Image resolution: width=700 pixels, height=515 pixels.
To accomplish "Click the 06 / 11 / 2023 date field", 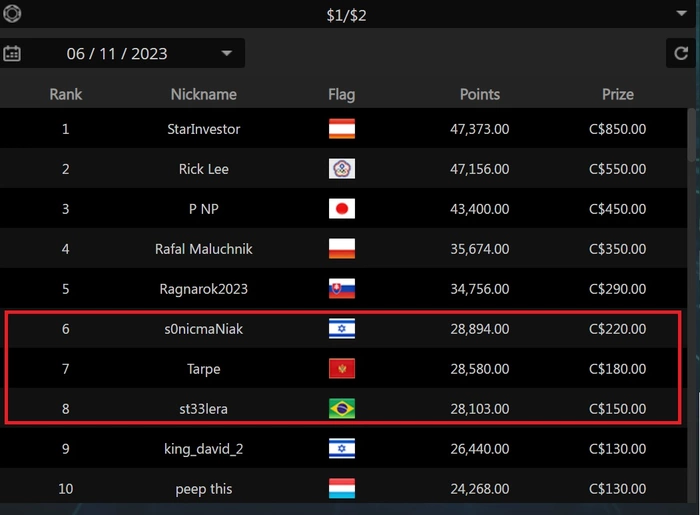I will pos(117,53).
